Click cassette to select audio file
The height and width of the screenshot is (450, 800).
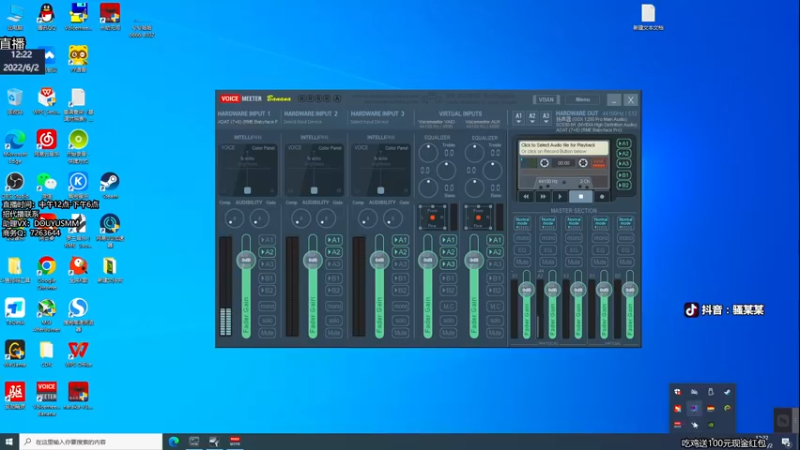coord(564,148)
